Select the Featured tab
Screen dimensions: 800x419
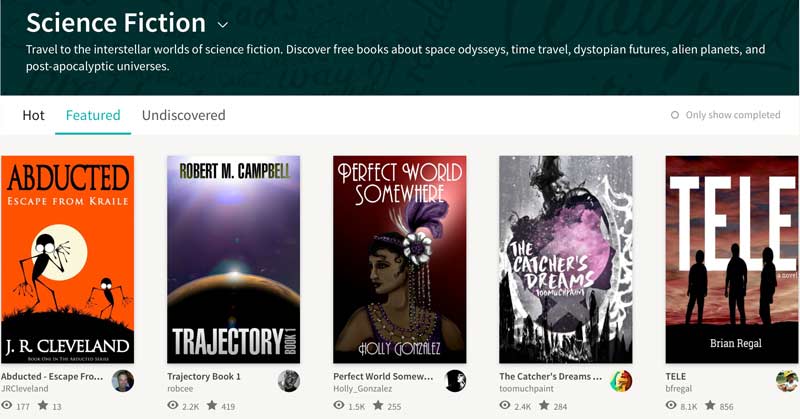[93, 115]
